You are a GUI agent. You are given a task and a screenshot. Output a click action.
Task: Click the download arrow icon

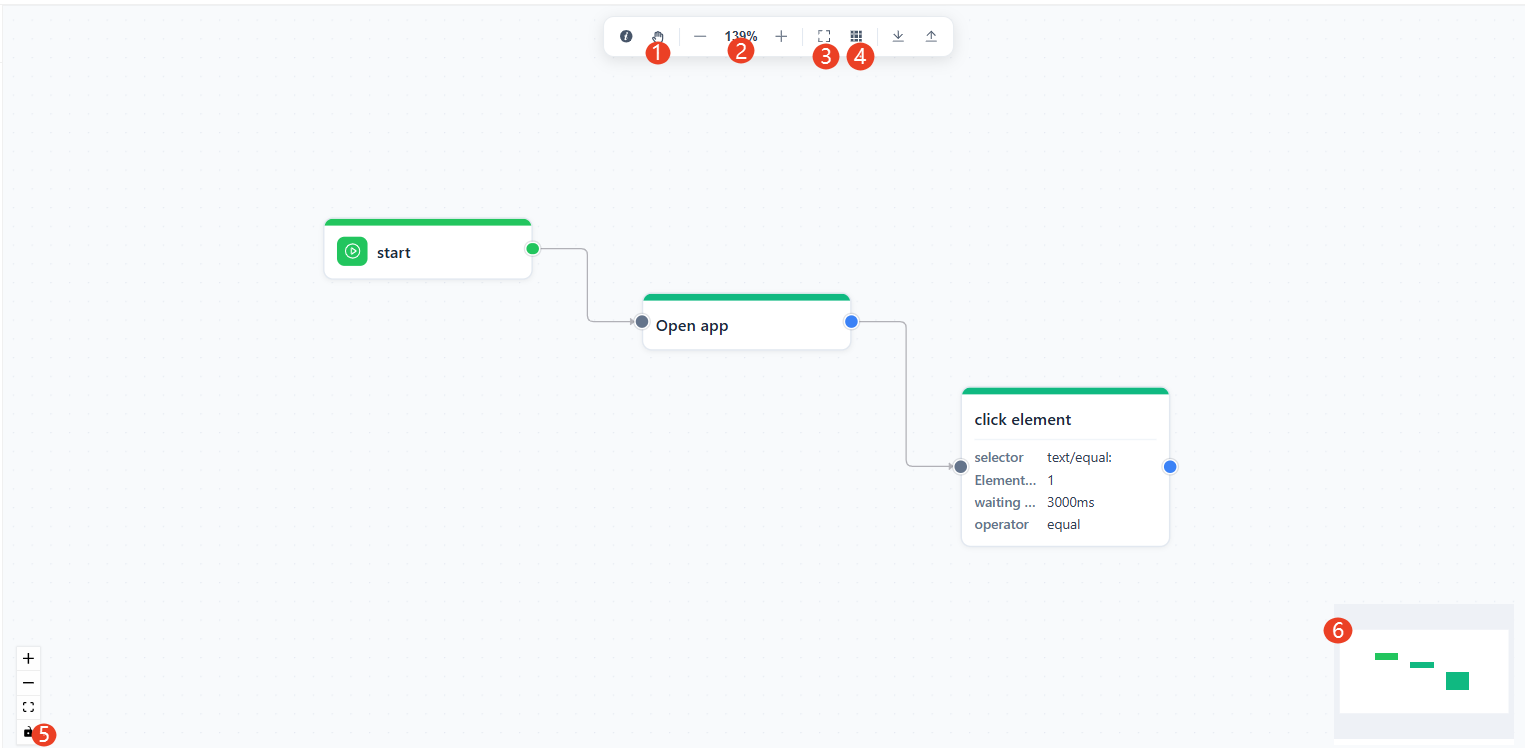(898, 36)
